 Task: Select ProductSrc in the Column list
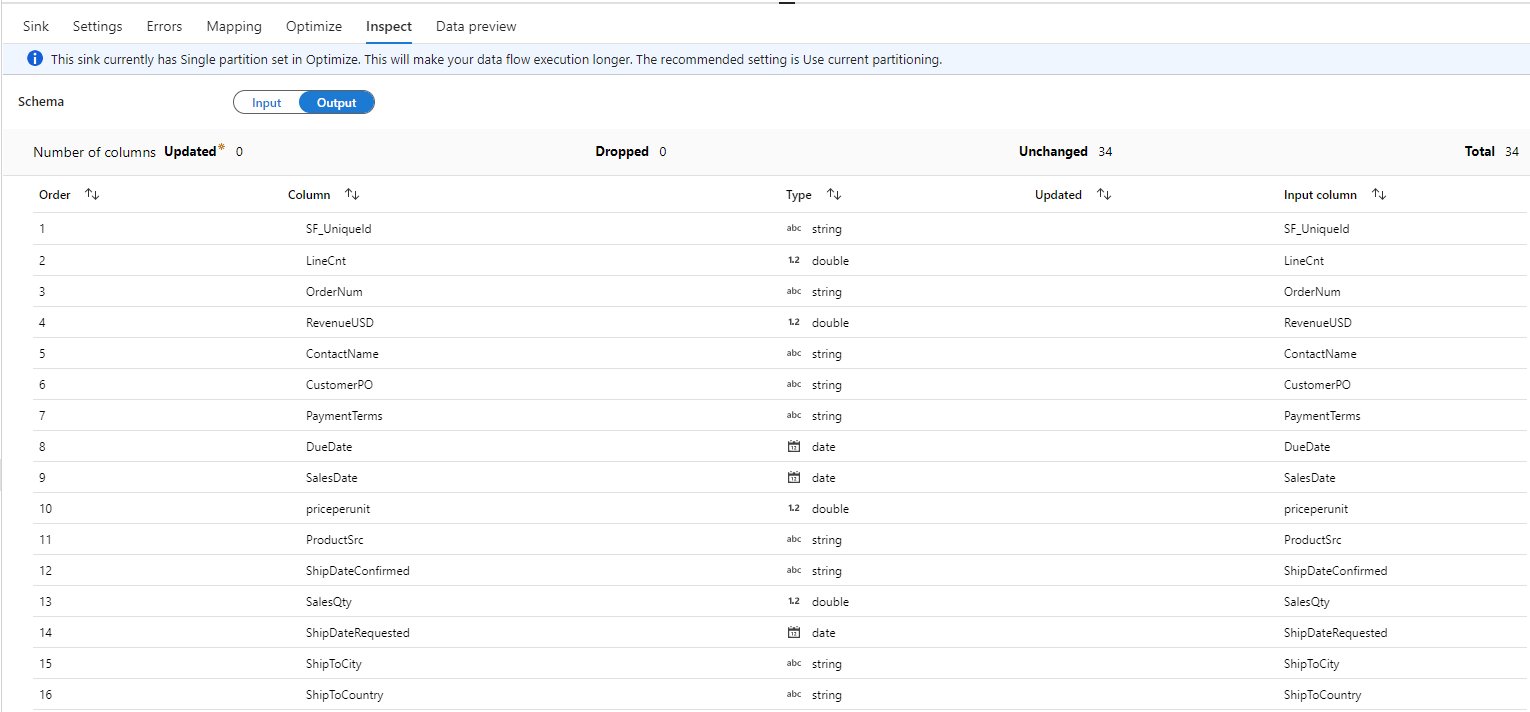[x=335, y=540]
